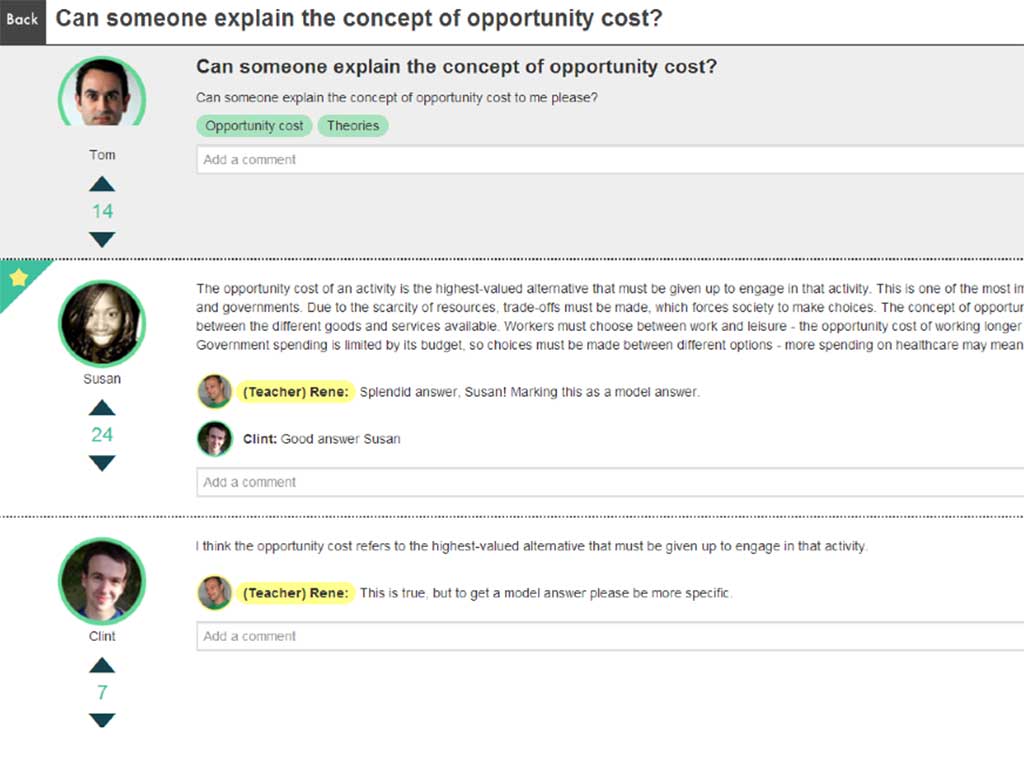The height and width of the screenshot is (761, 1024).
Task: Downvote Susan's answer
Action: [x=102, y=463]
